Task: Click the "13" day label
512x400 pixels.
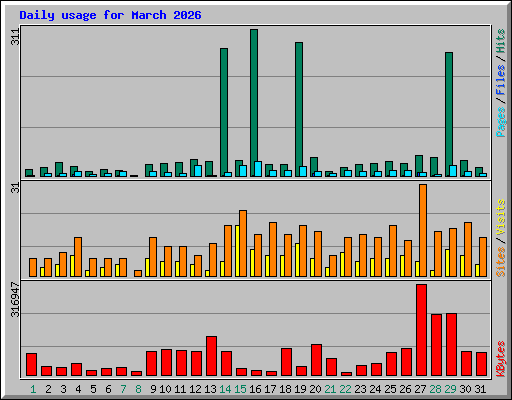Action: click(x=210, y=389)
